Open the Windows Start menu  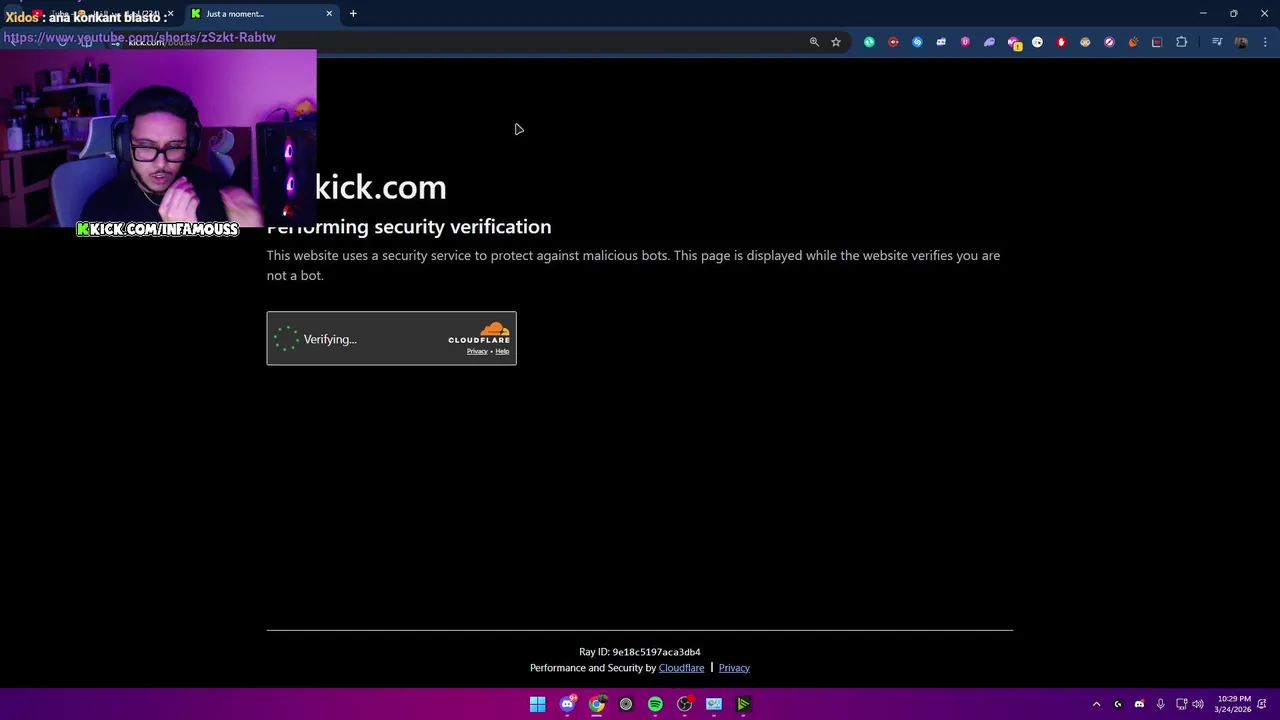point(538,704)
